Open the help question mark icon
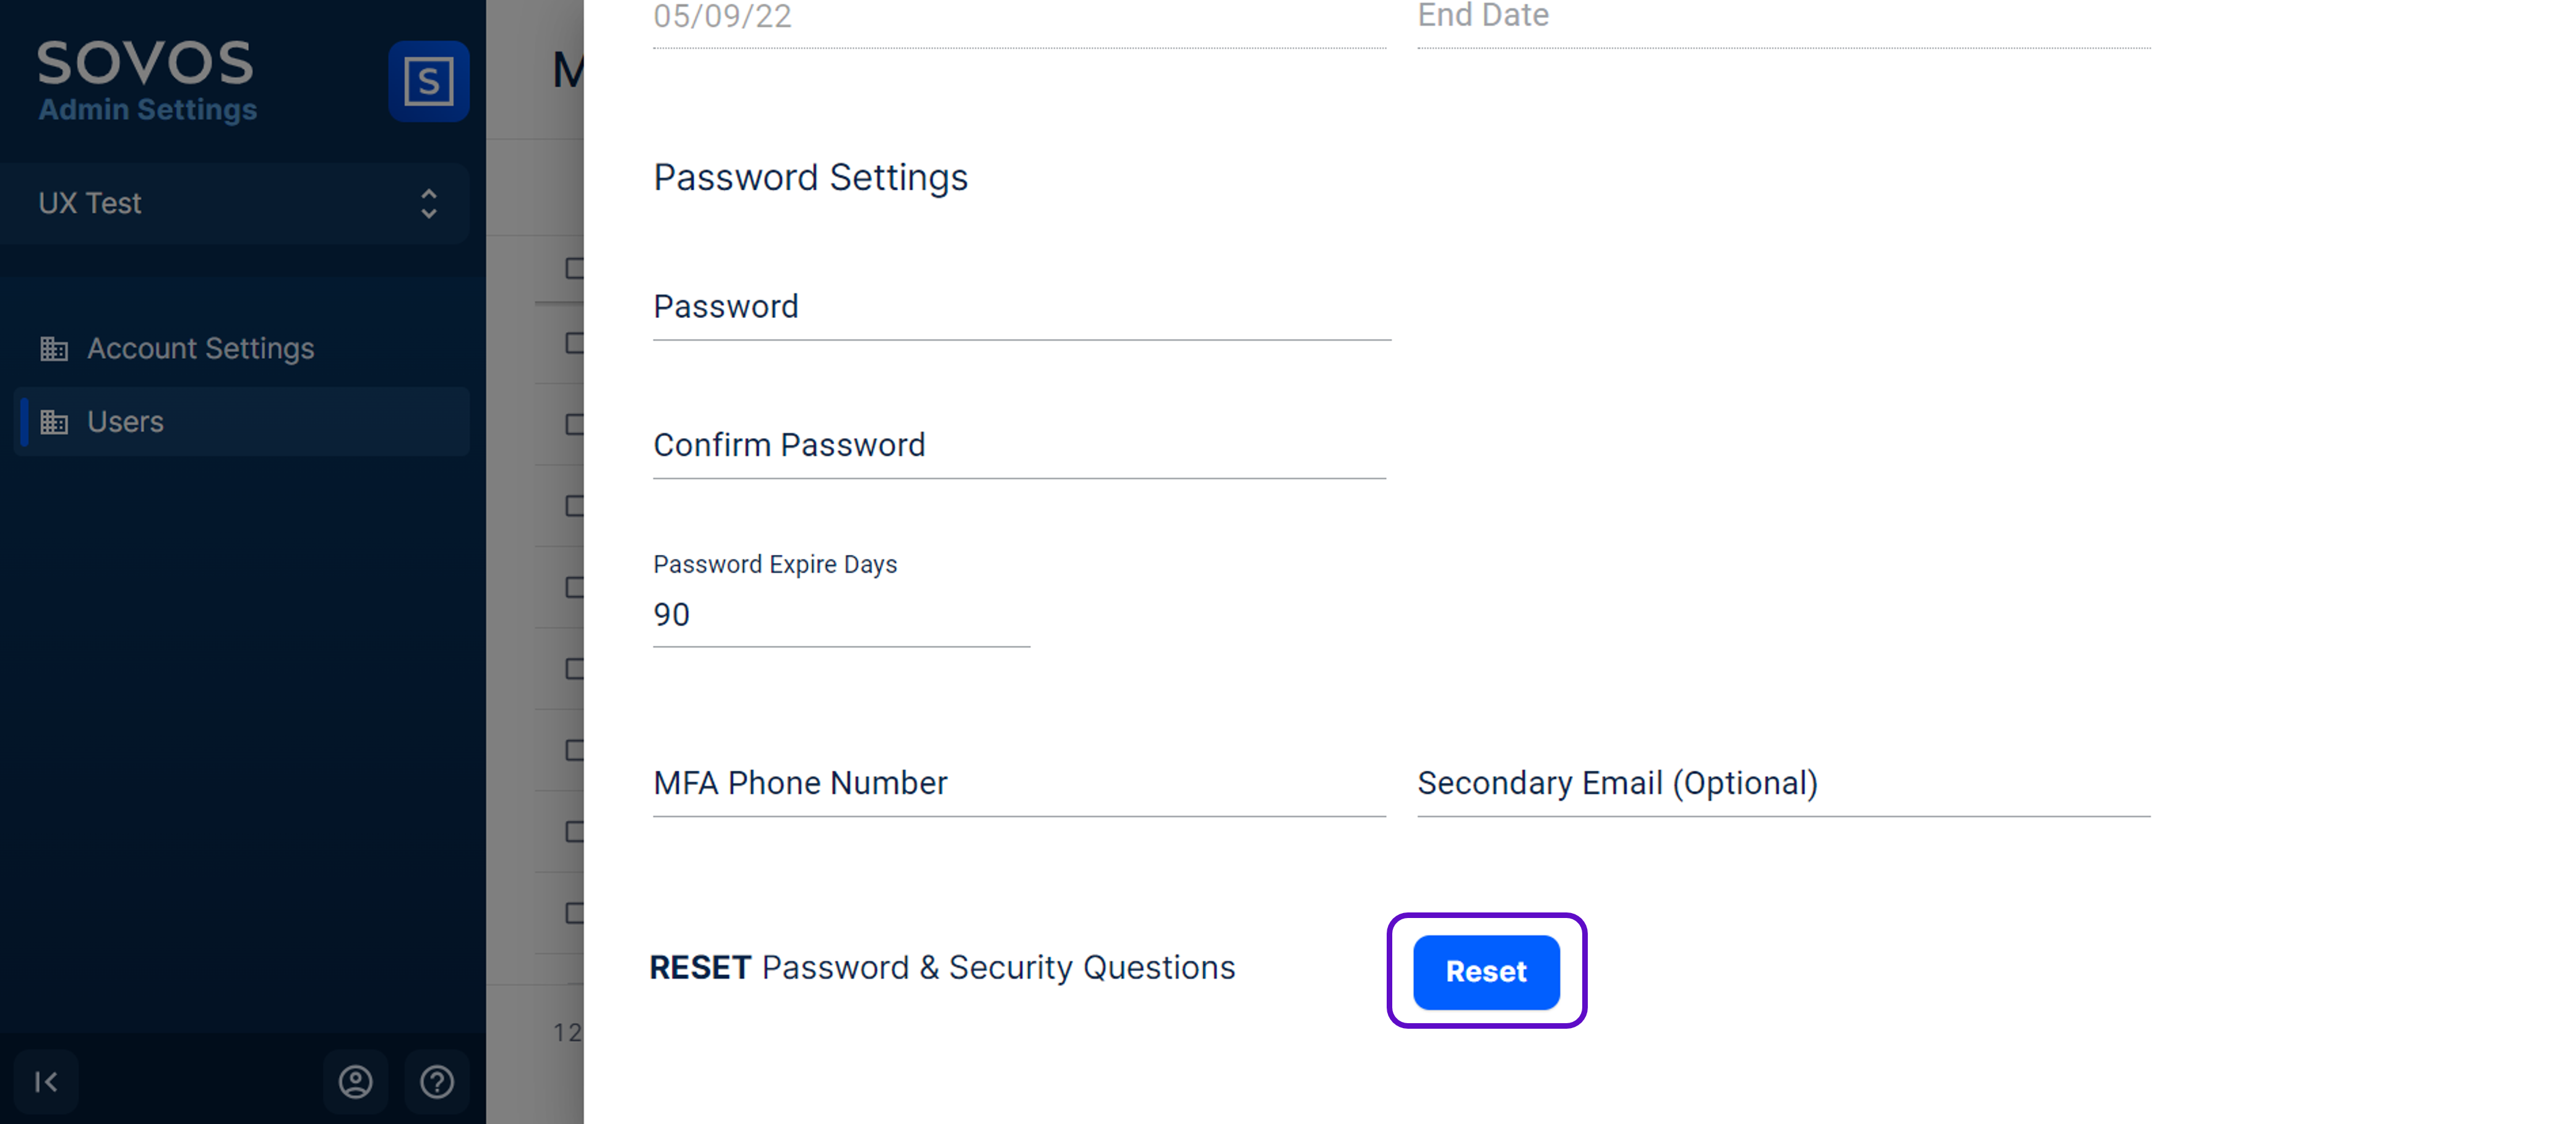The width and height of the screenshot is (2576, 1124). [x=437, y=1082]
